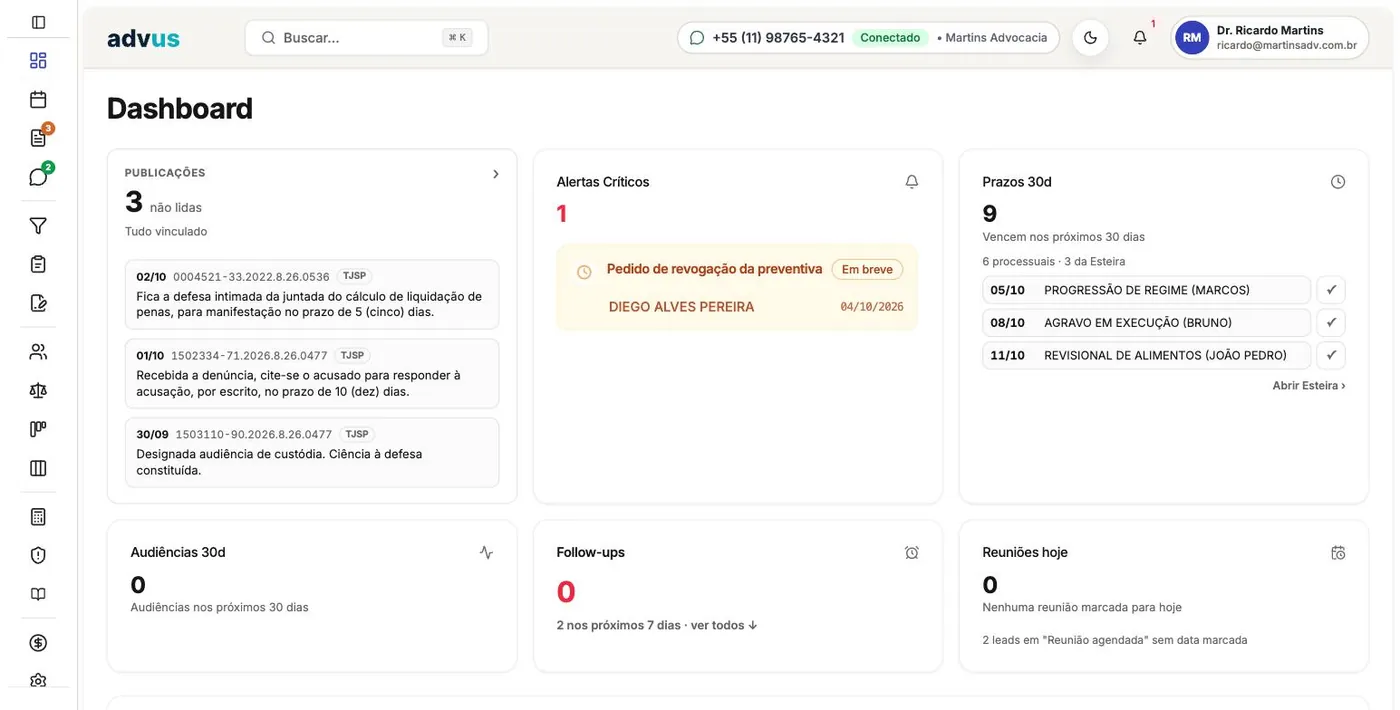This screenshot has width=1400, height=710.
Task: Open the open book icon in sidebar
Action: coord(38,594)
